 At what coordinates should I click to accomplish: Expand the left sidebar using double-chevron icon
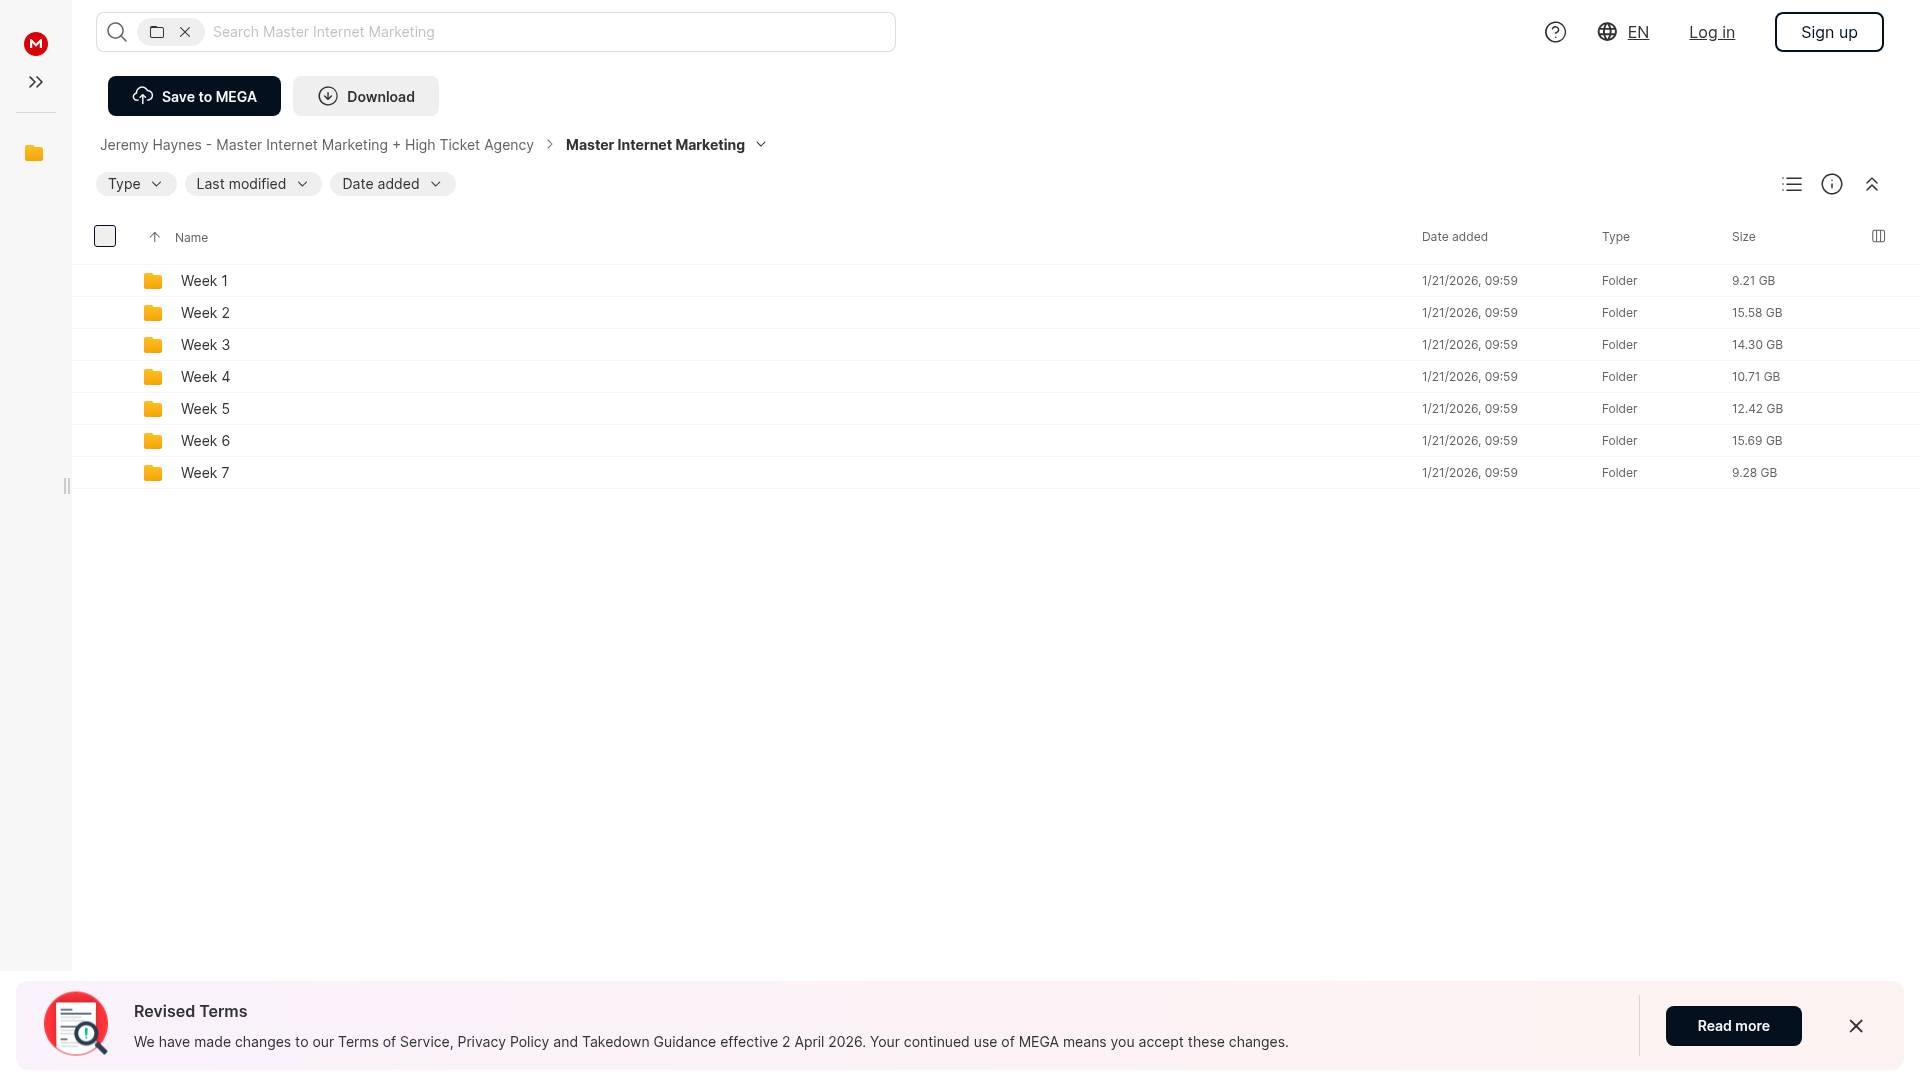36,82
